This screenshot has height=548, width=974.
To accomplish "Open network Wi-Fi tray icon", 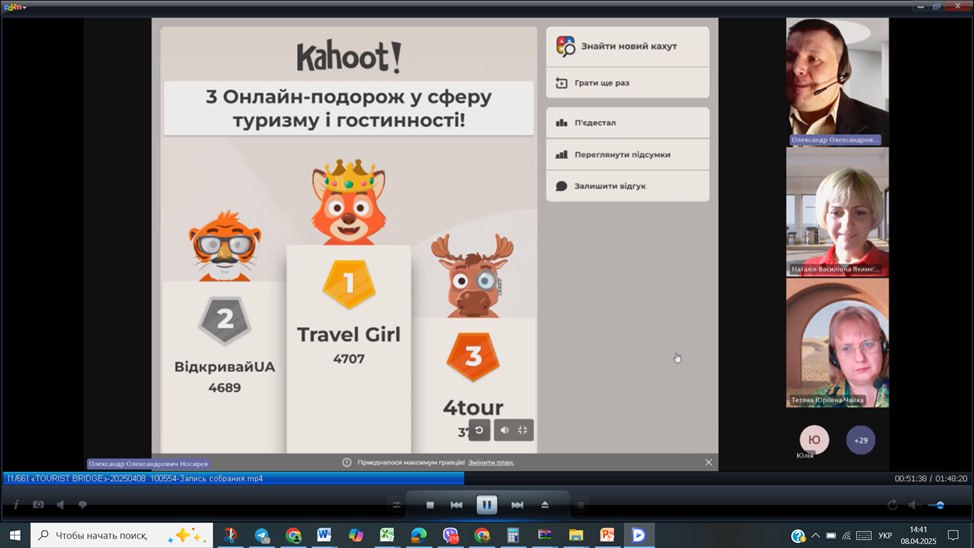I will (x=846, y=536).
